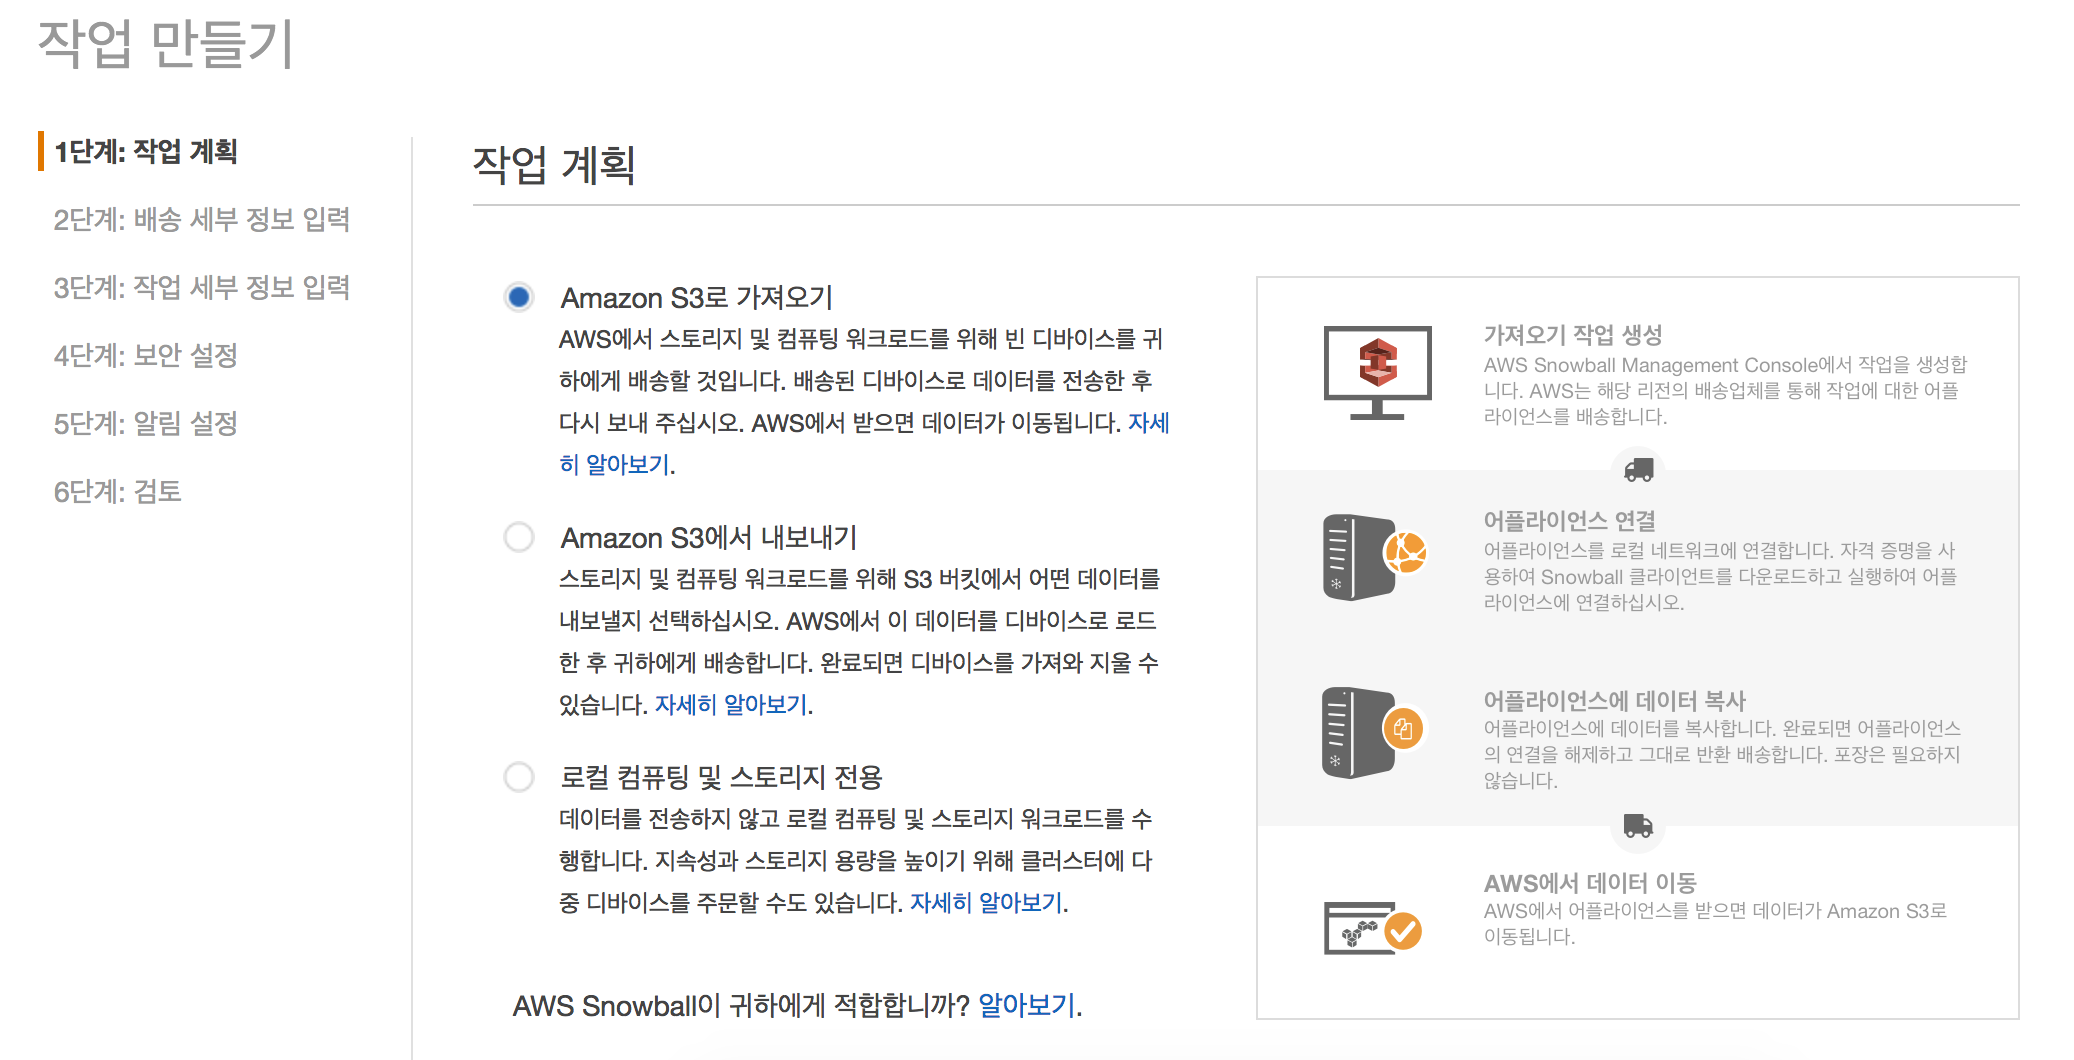This screenshot has height=1060, width=2074.
Task: Click the appliance network icon for 어플라이언스 연결
Action: tap(1374, 557)
